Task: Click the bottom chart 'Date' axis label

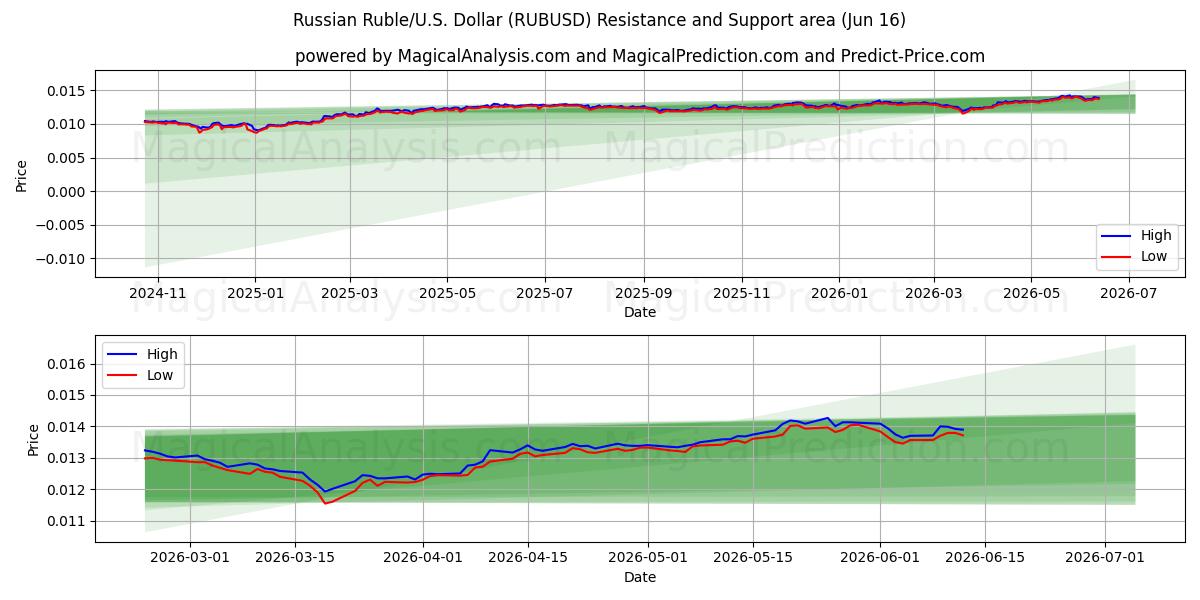Action: [640, 577]
